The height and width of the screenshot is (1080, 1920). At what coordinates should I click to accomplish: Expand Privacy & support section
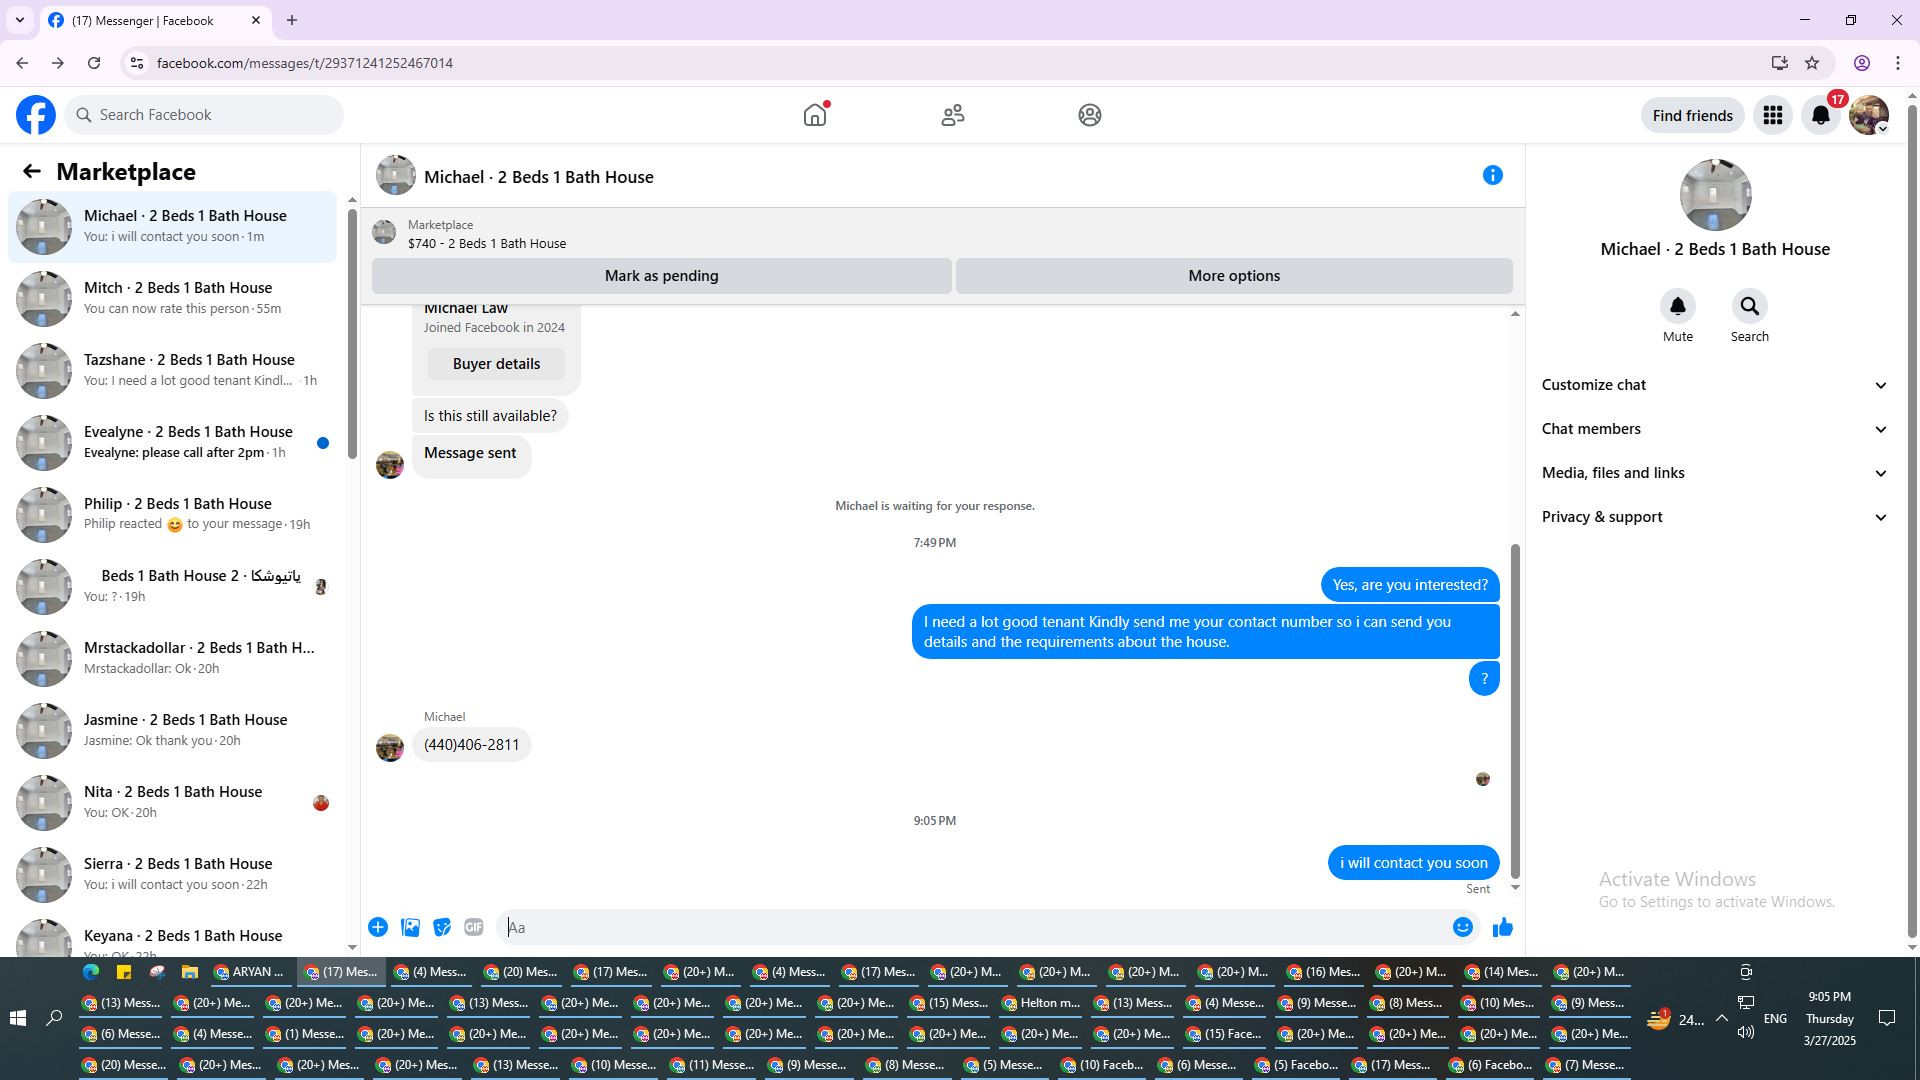pos(1715,517)
